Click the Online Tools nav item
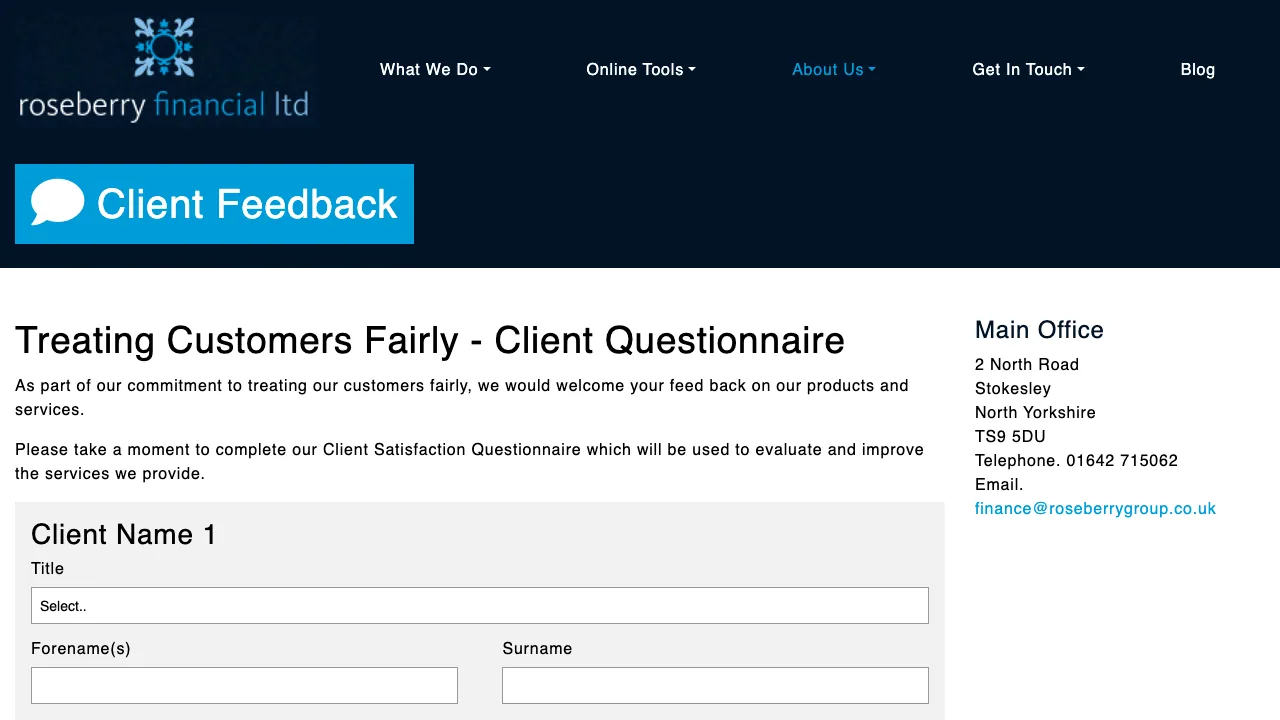This screenshot has width=1280, height=720. tap(640, 69)
